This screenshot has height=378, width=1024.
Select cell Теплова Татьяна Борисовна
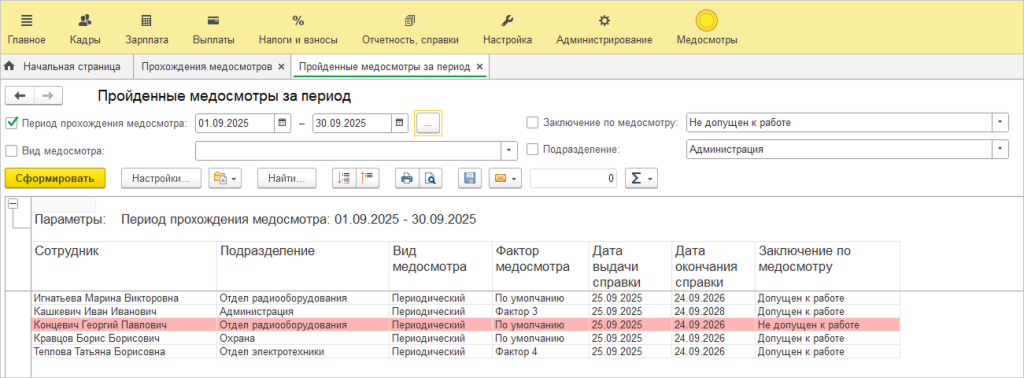tap(124, 351)
